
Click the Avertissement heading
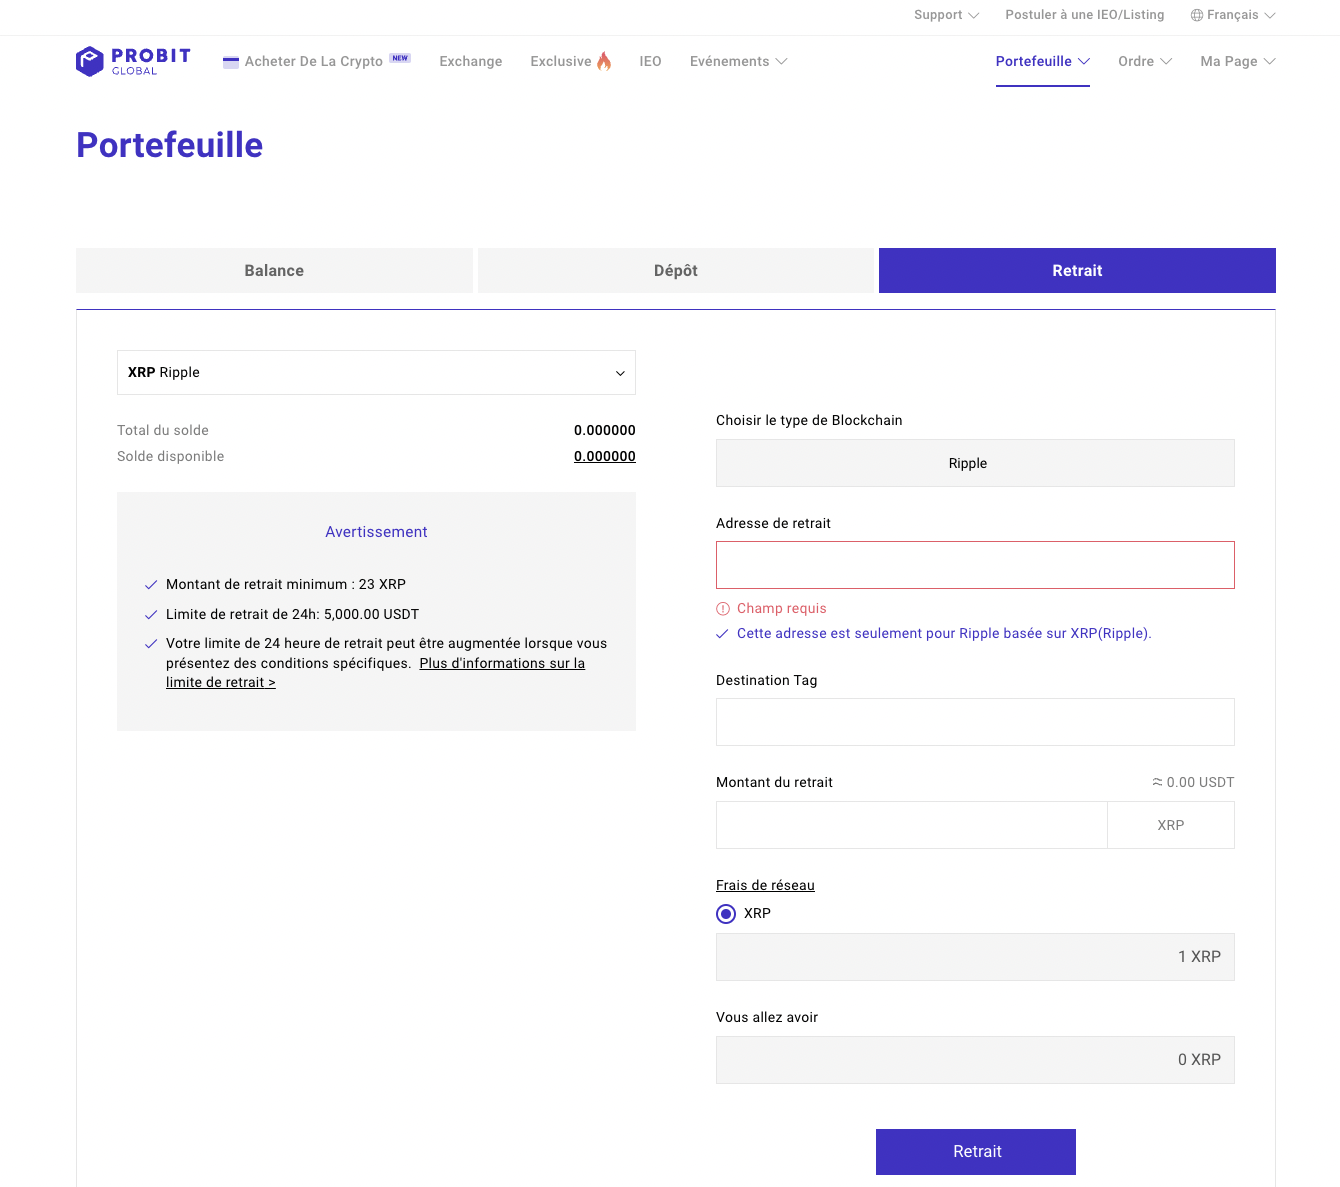click(x=376, y=532)
